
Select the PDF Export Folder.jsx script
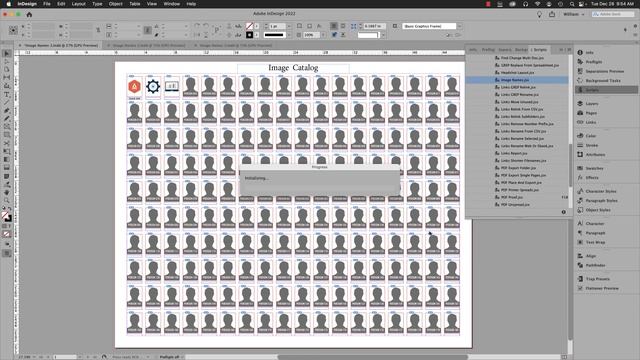517,168
